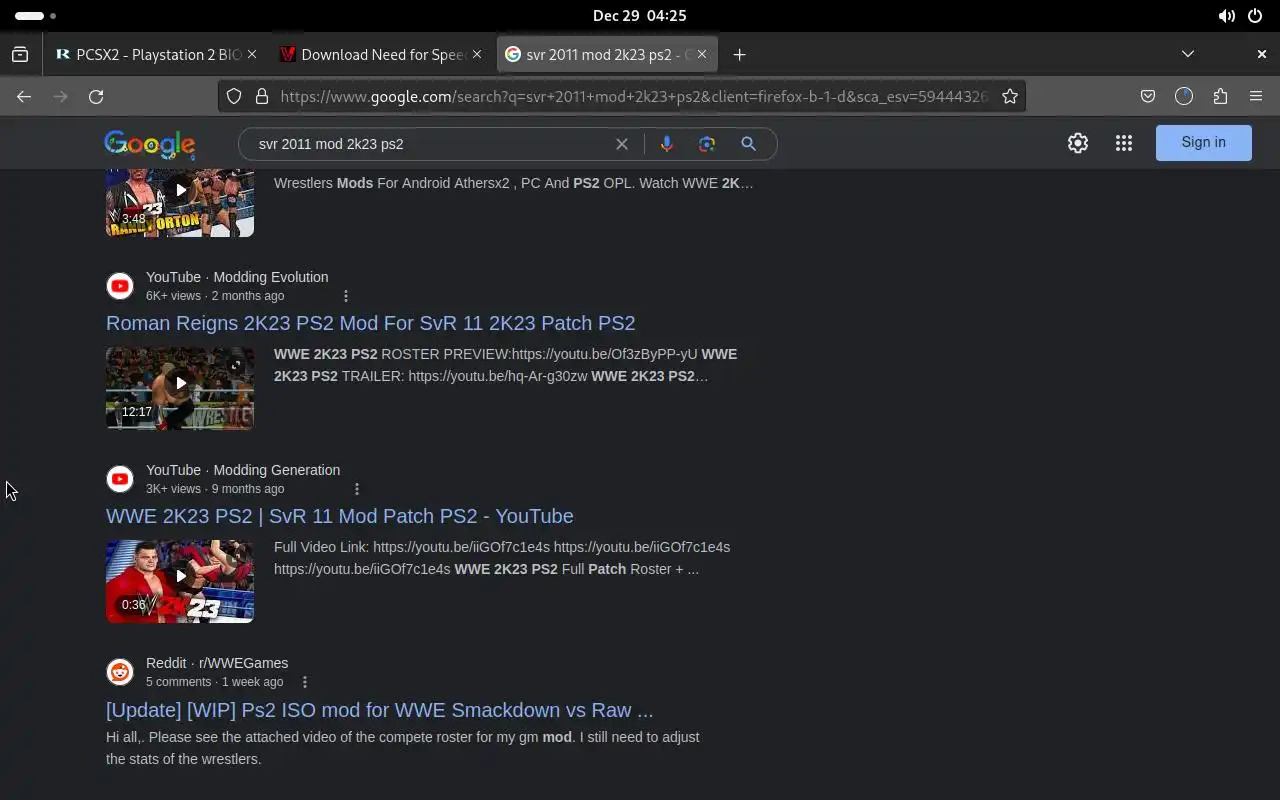The height and width of the screenshot is (800, 1280).
Task: Open the Pocket save icon
Action: (x=1148, y=96)
